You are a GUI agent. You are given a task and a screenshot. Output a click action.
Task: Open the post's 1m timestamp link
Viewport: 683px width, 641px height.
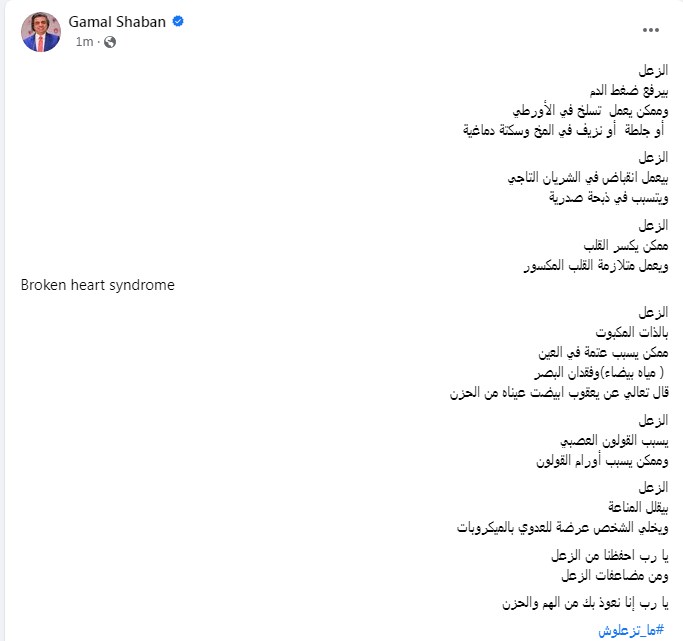pyautogui.click(x=85, y=42)
